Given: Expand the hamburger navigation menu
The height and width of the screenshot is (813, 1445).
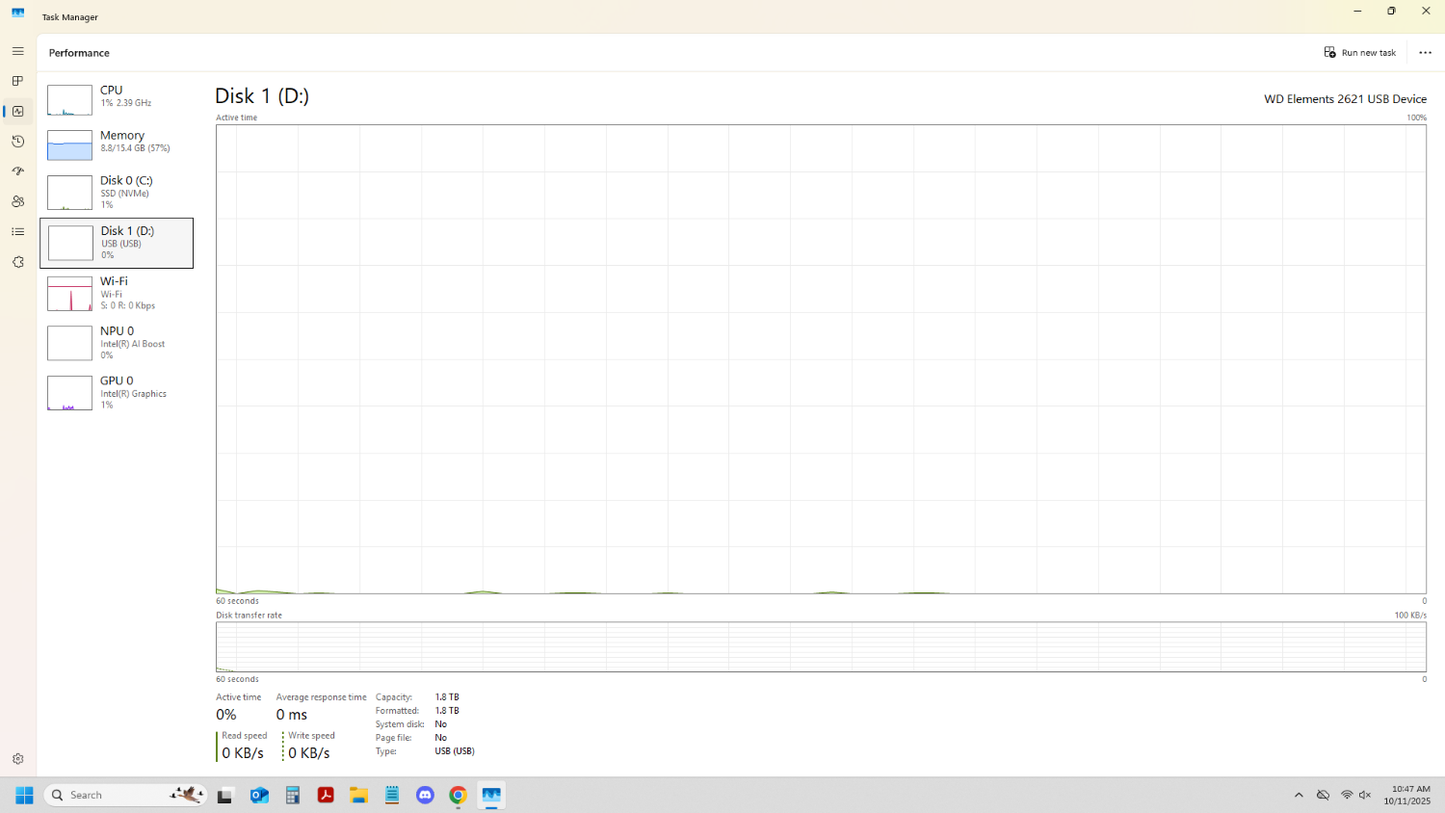Looking at the screenshot, I should tap(18, 51).
